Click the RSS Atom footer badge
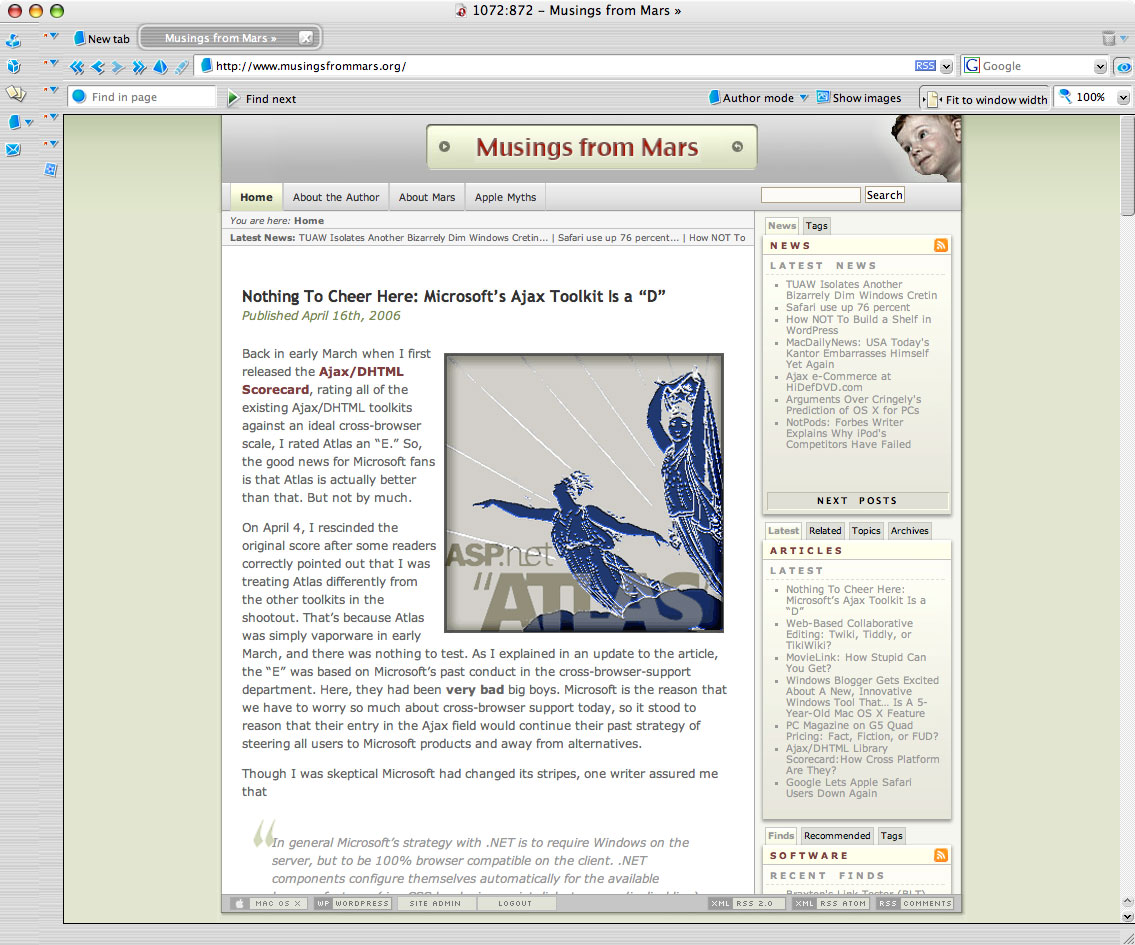This screenshot has width=1135, height=945. pos(831,903)
